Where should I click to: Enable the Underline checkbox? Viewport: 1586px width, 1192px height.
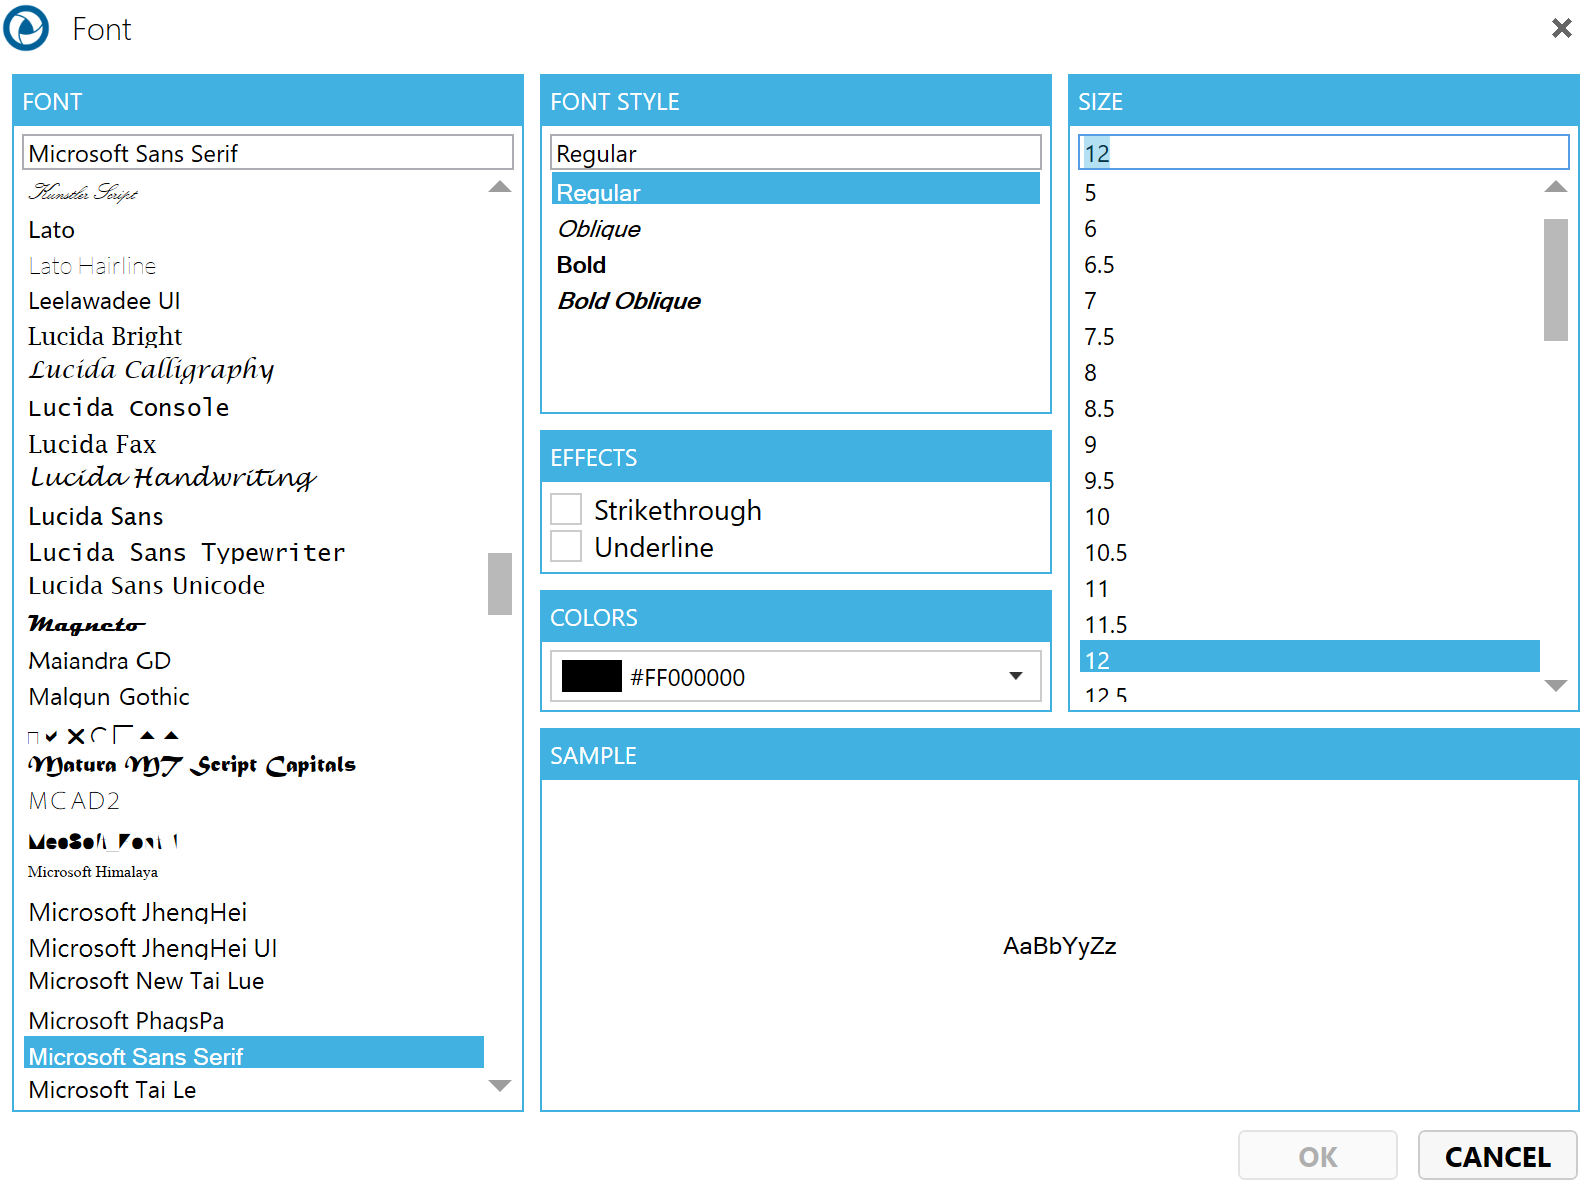pyautogui.click(x=567, y=546)
